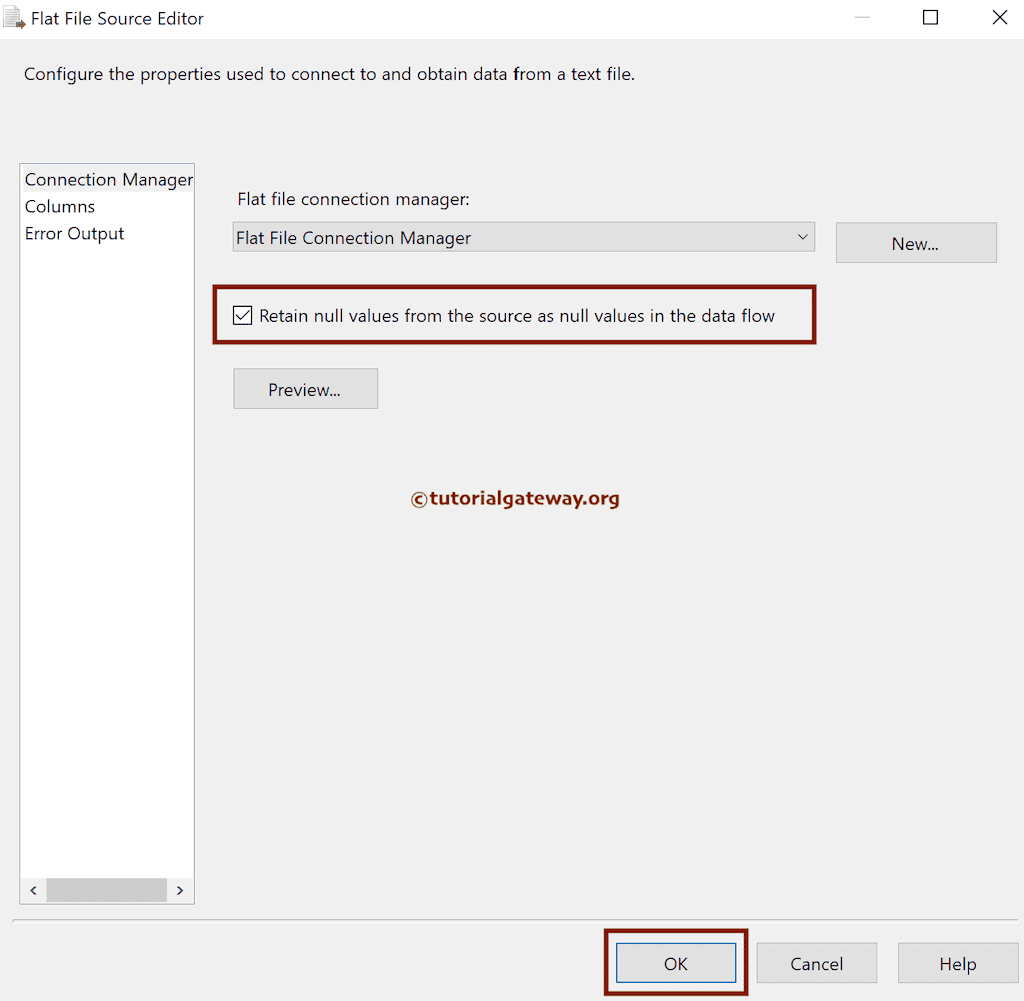Click the Flat File Source Editor title bar icon

tap(13, 17)
